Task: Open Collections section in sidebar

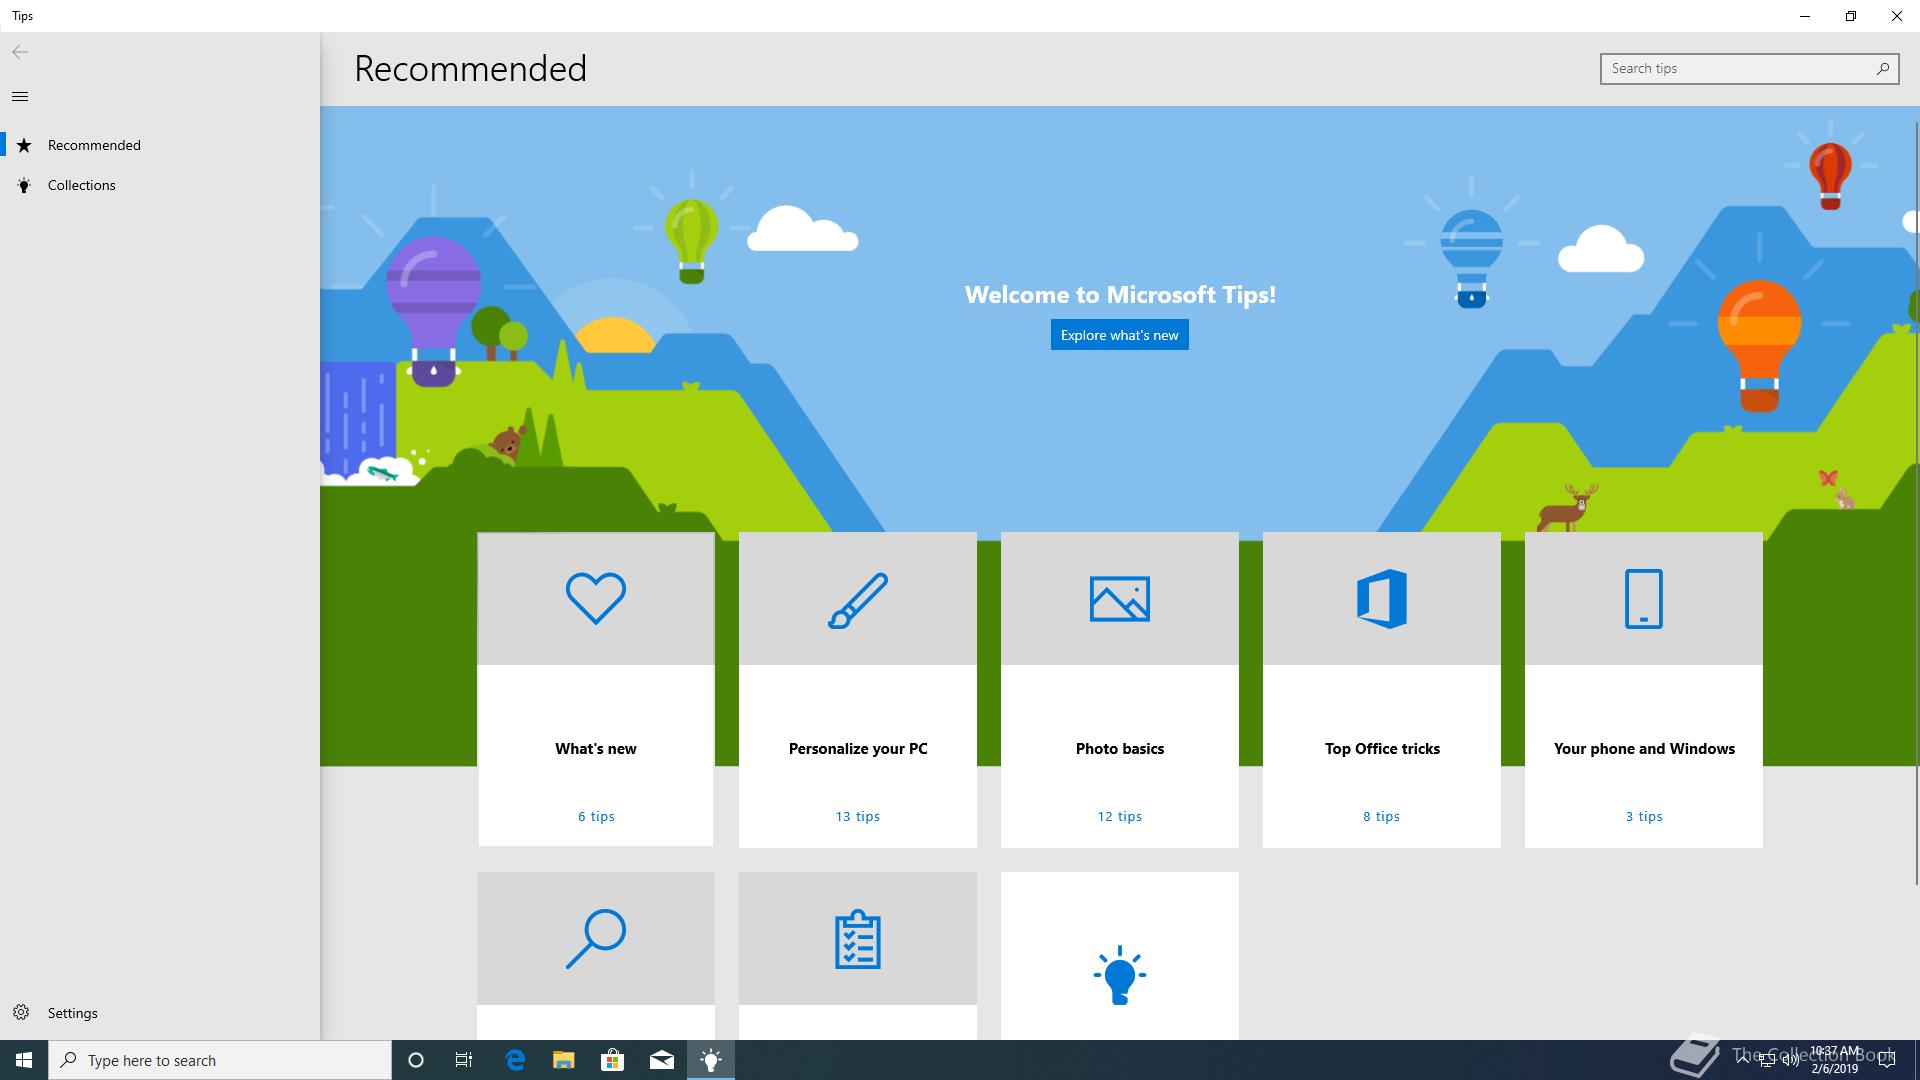Action: 160,185
